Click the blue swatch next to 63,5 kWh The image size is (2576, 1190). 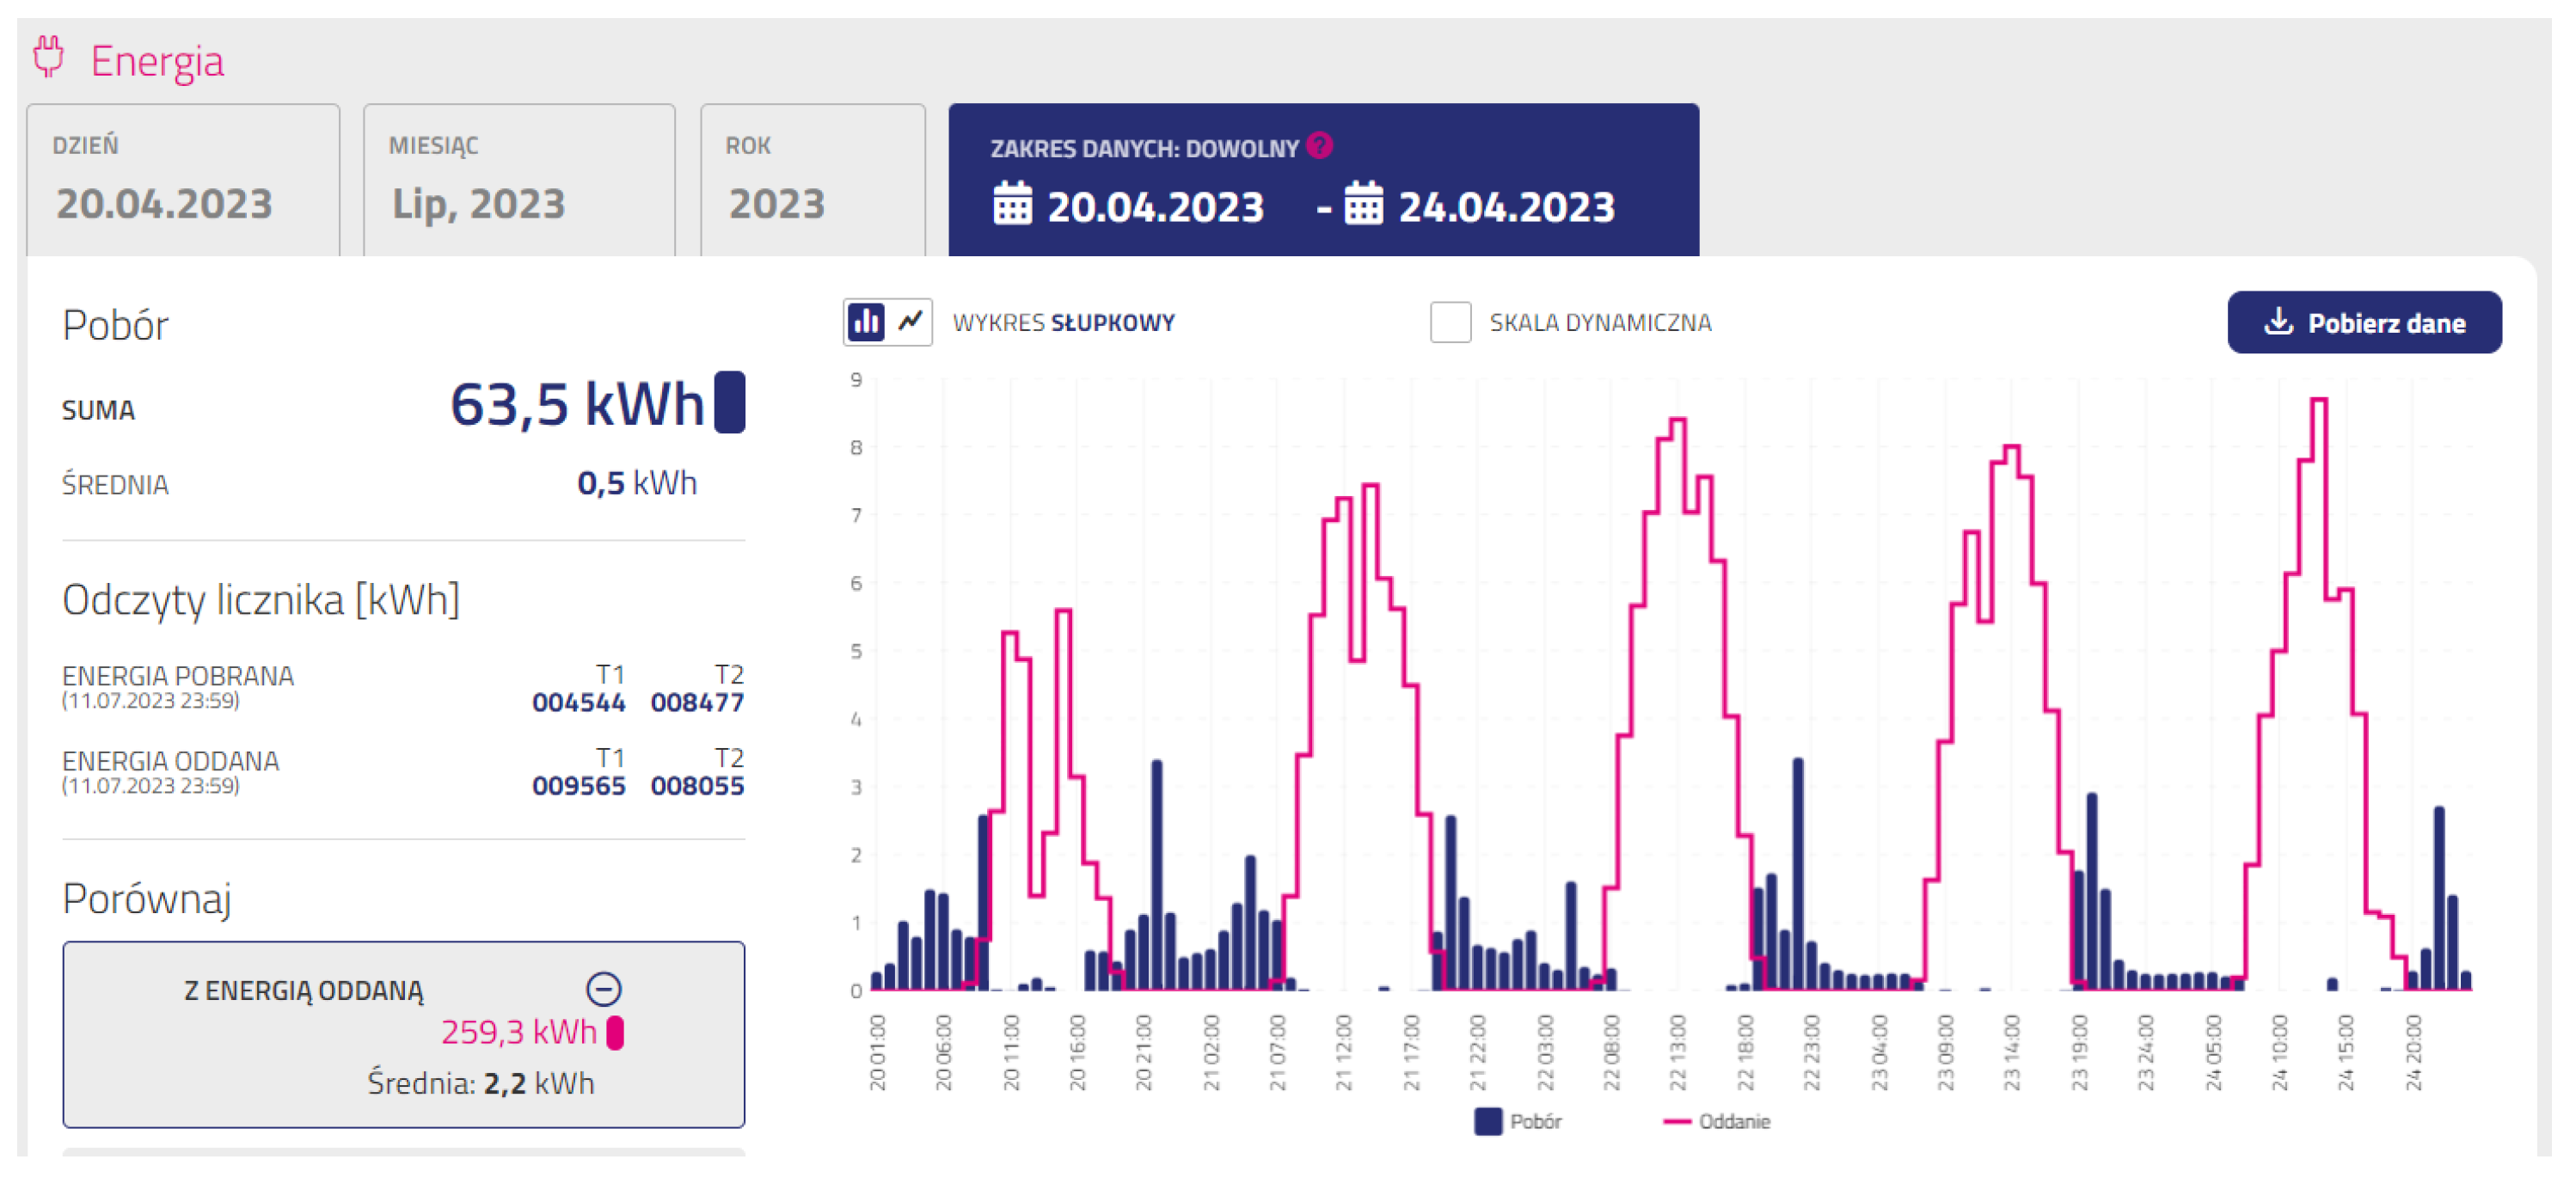[x=730, y=402]
